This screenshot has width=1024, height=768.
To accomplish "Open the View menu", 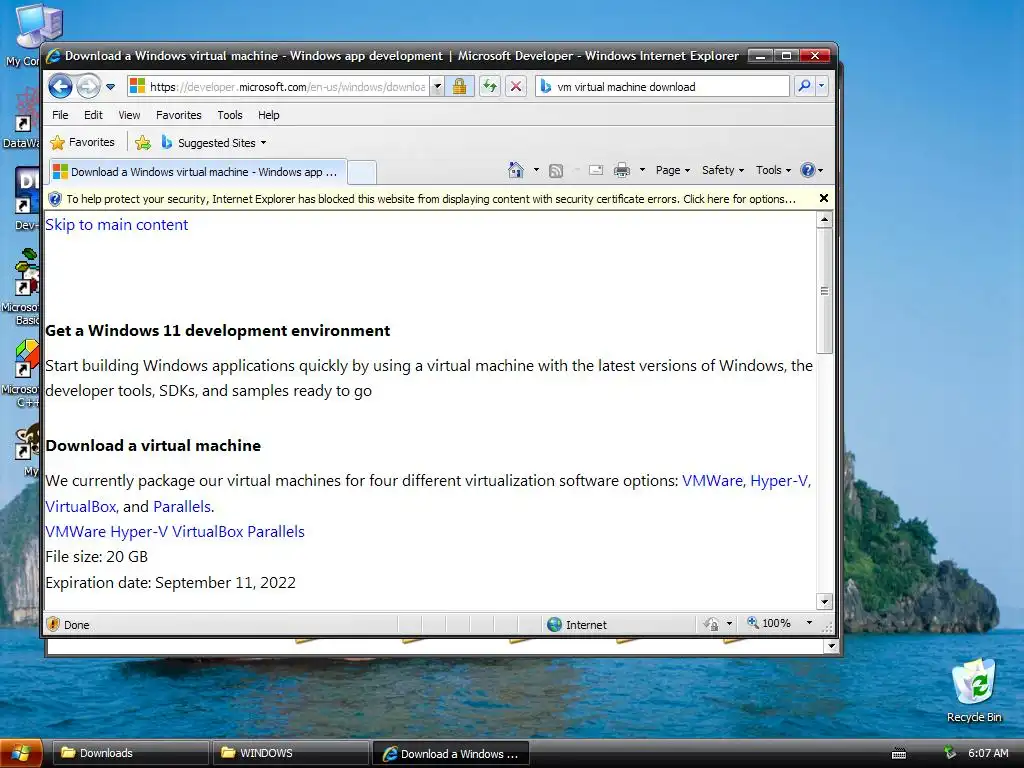I will [x=129, y=115].
